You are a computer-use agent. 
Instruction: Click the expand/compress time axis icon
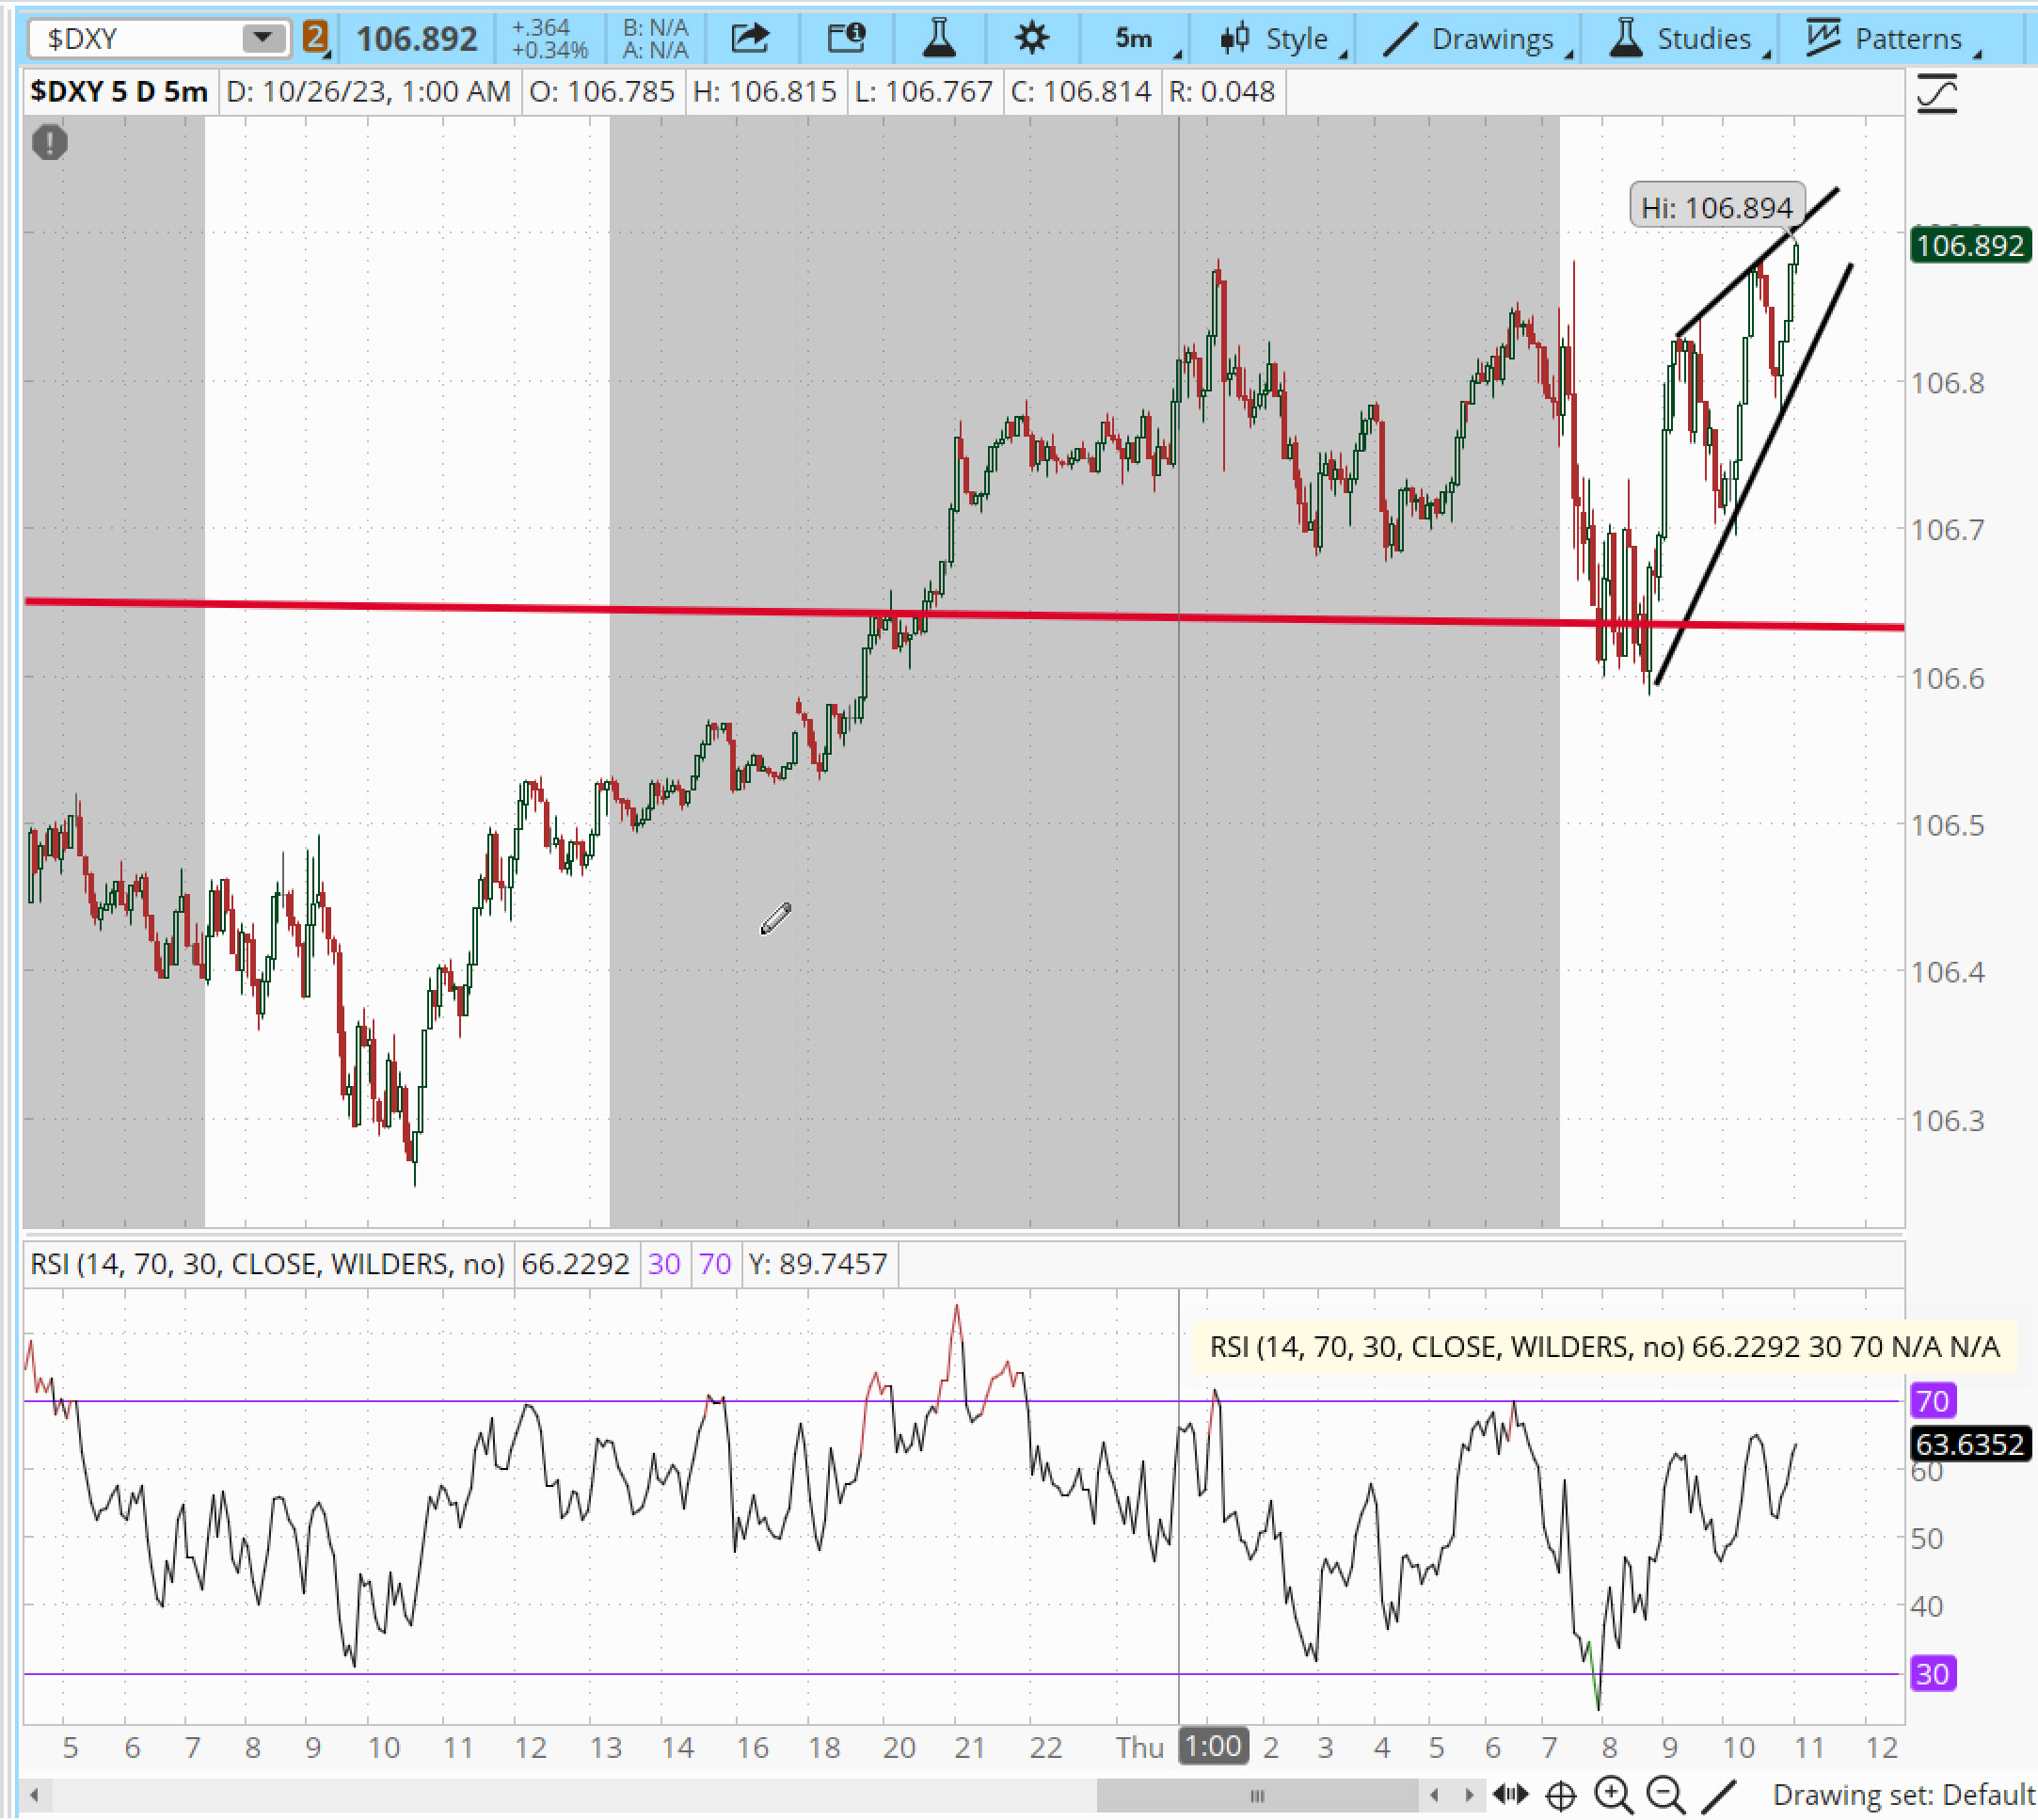coord(1510,1796)
